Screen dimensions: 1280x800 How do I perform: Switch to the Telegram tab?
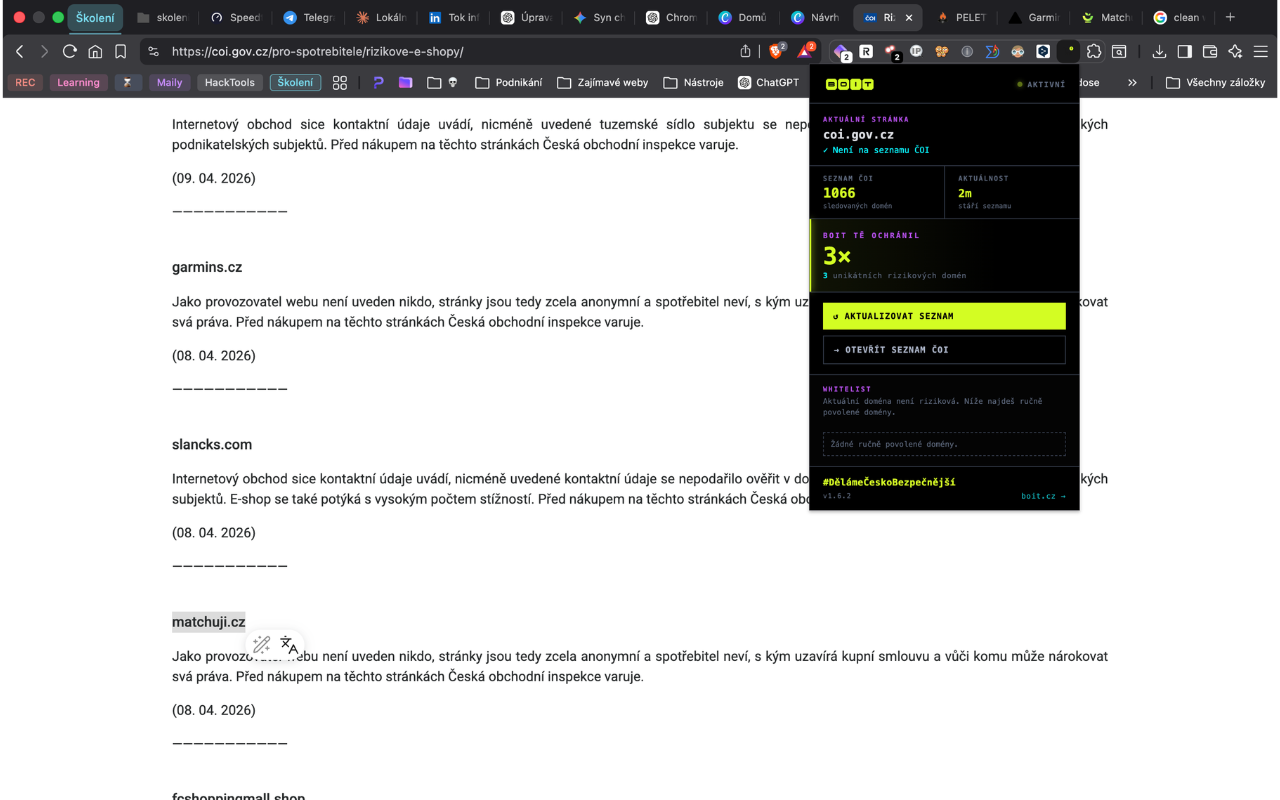point(308,17)
